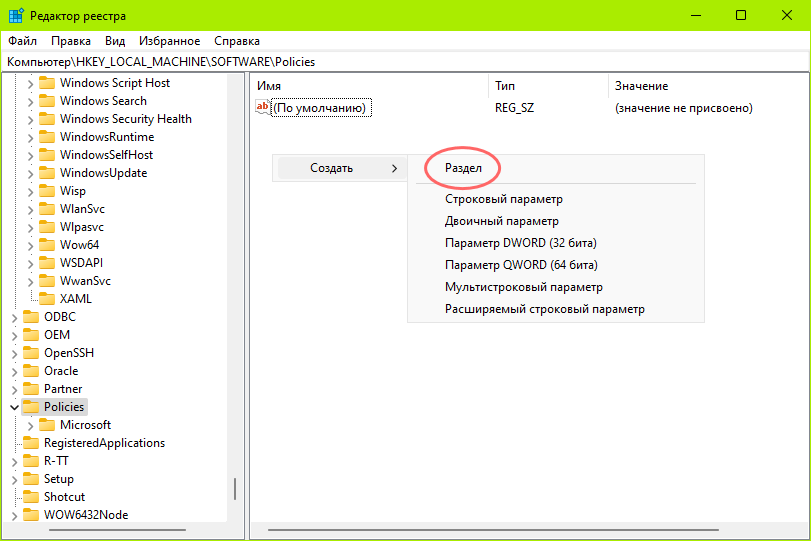This screenshot has width=811, height=541.
Task: Click the Oracle key folder icon
Action: click(x=30, y=371)
